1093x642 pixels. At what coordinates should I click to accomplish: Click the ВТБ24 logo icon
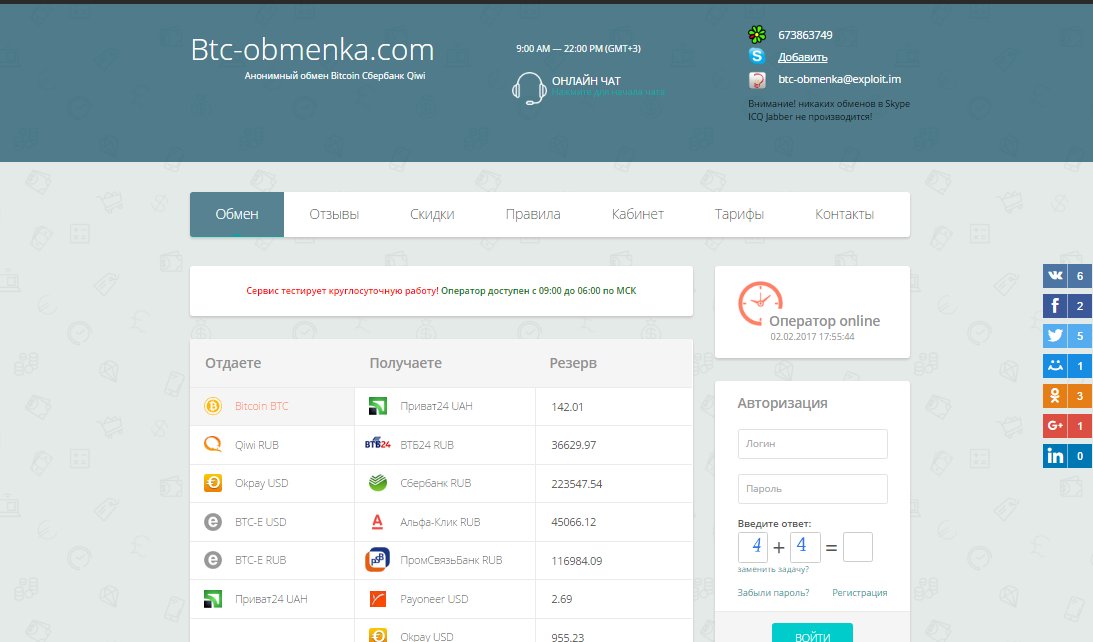coord(377,444)
